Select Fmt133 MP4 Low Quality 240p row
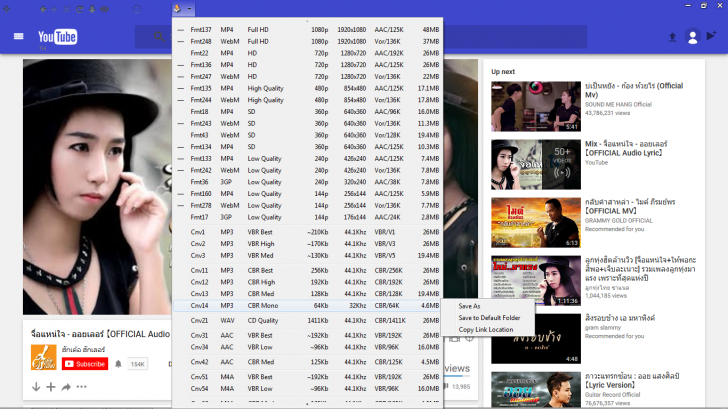This screenshot has height=409, width=728. pos(307,159)
